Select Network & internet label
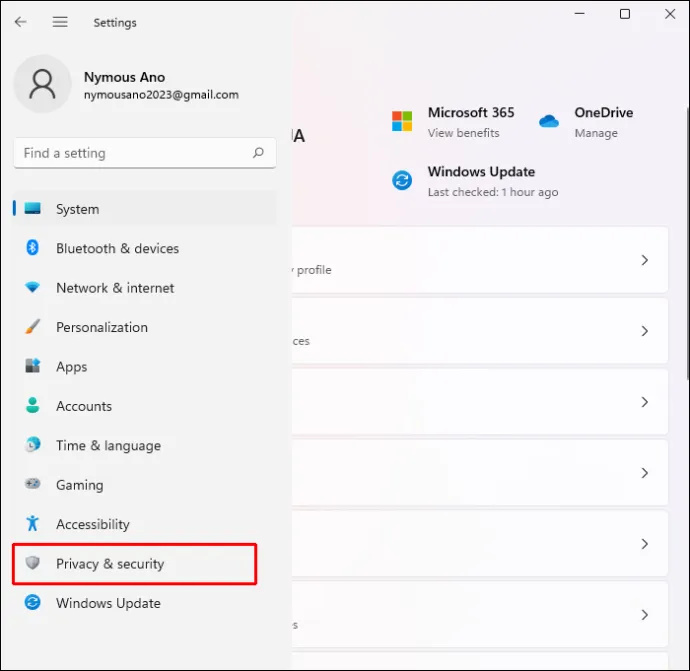The height and width of the screenshot is (671, 690). tap(115, 288)
